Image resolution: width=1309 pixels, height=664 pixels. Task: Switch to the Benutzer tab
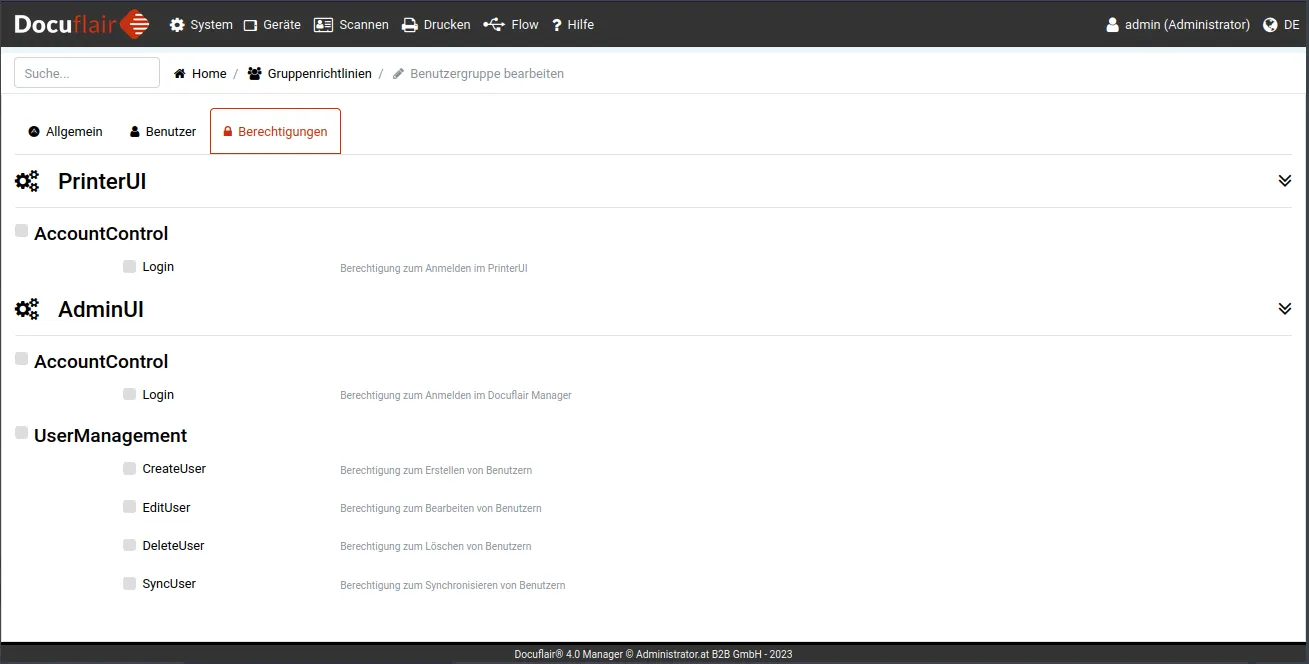pyautogui.click(x=163, y=132)
